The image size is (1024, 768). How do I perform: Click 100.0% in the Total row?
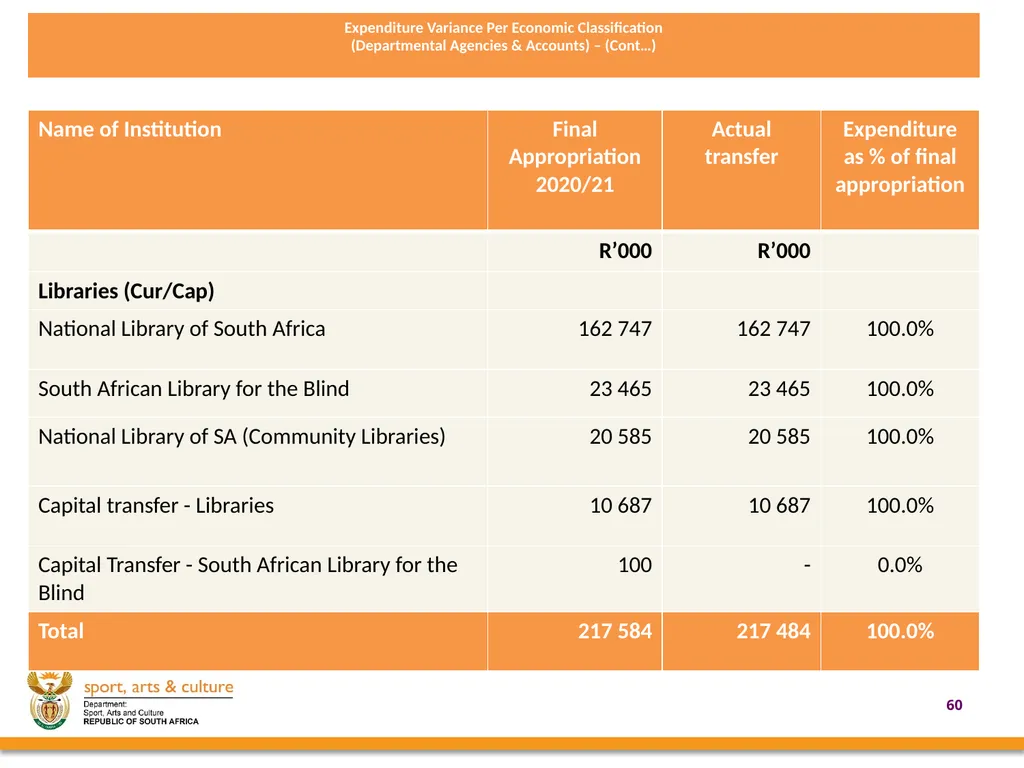[x=900, y=631]
